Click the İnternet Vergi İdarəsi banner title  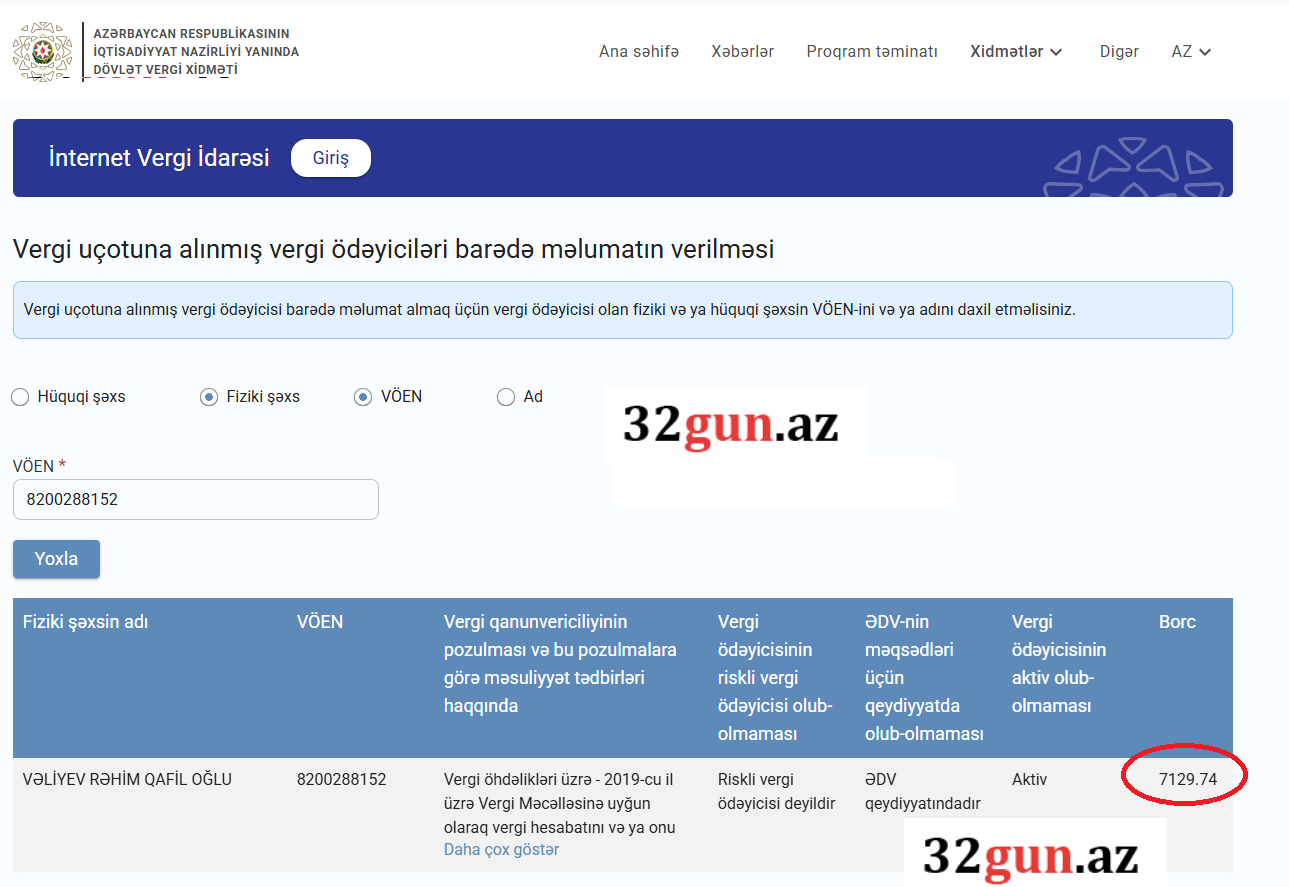pyautogui.click(x=159, y=158)
